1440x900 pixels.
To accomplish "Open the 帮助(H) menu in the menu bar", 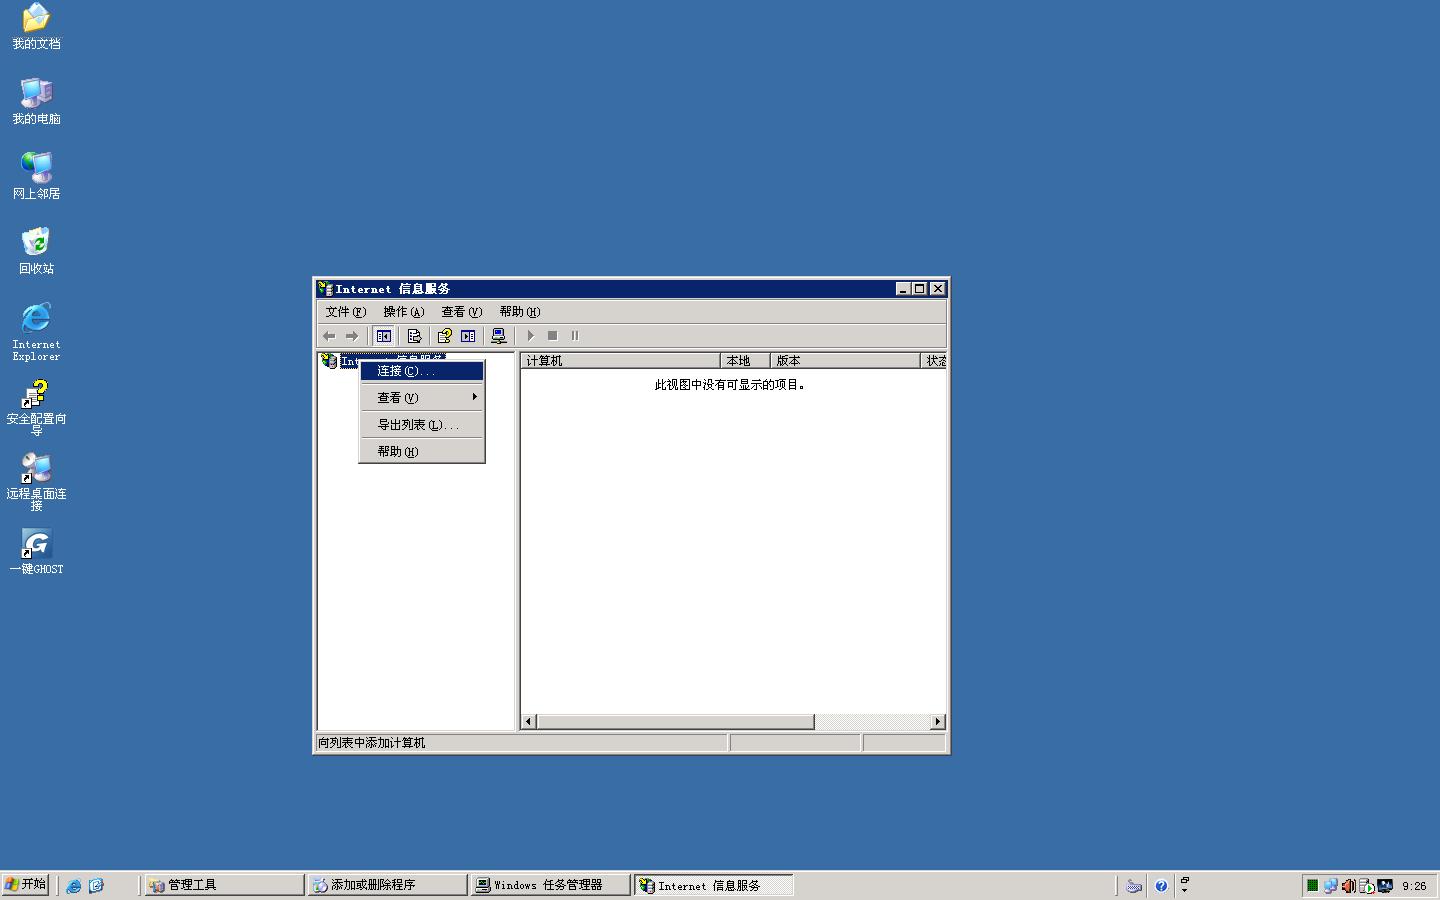I will coord(520,312).
